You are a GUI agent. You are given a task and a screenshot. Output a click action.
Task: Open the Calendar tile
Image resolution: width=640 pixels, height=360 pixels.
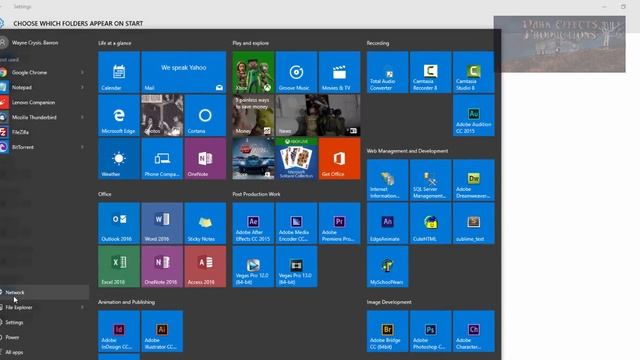[119, 72]
